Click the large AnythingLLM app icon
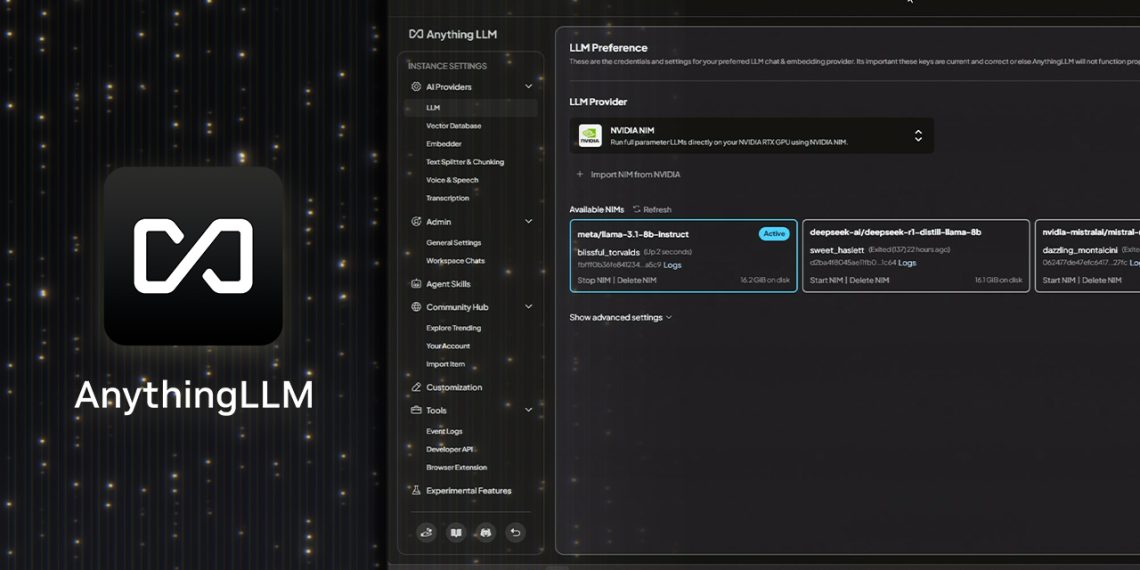This screenshot has height=570, width=1140. tap(193, 256)
